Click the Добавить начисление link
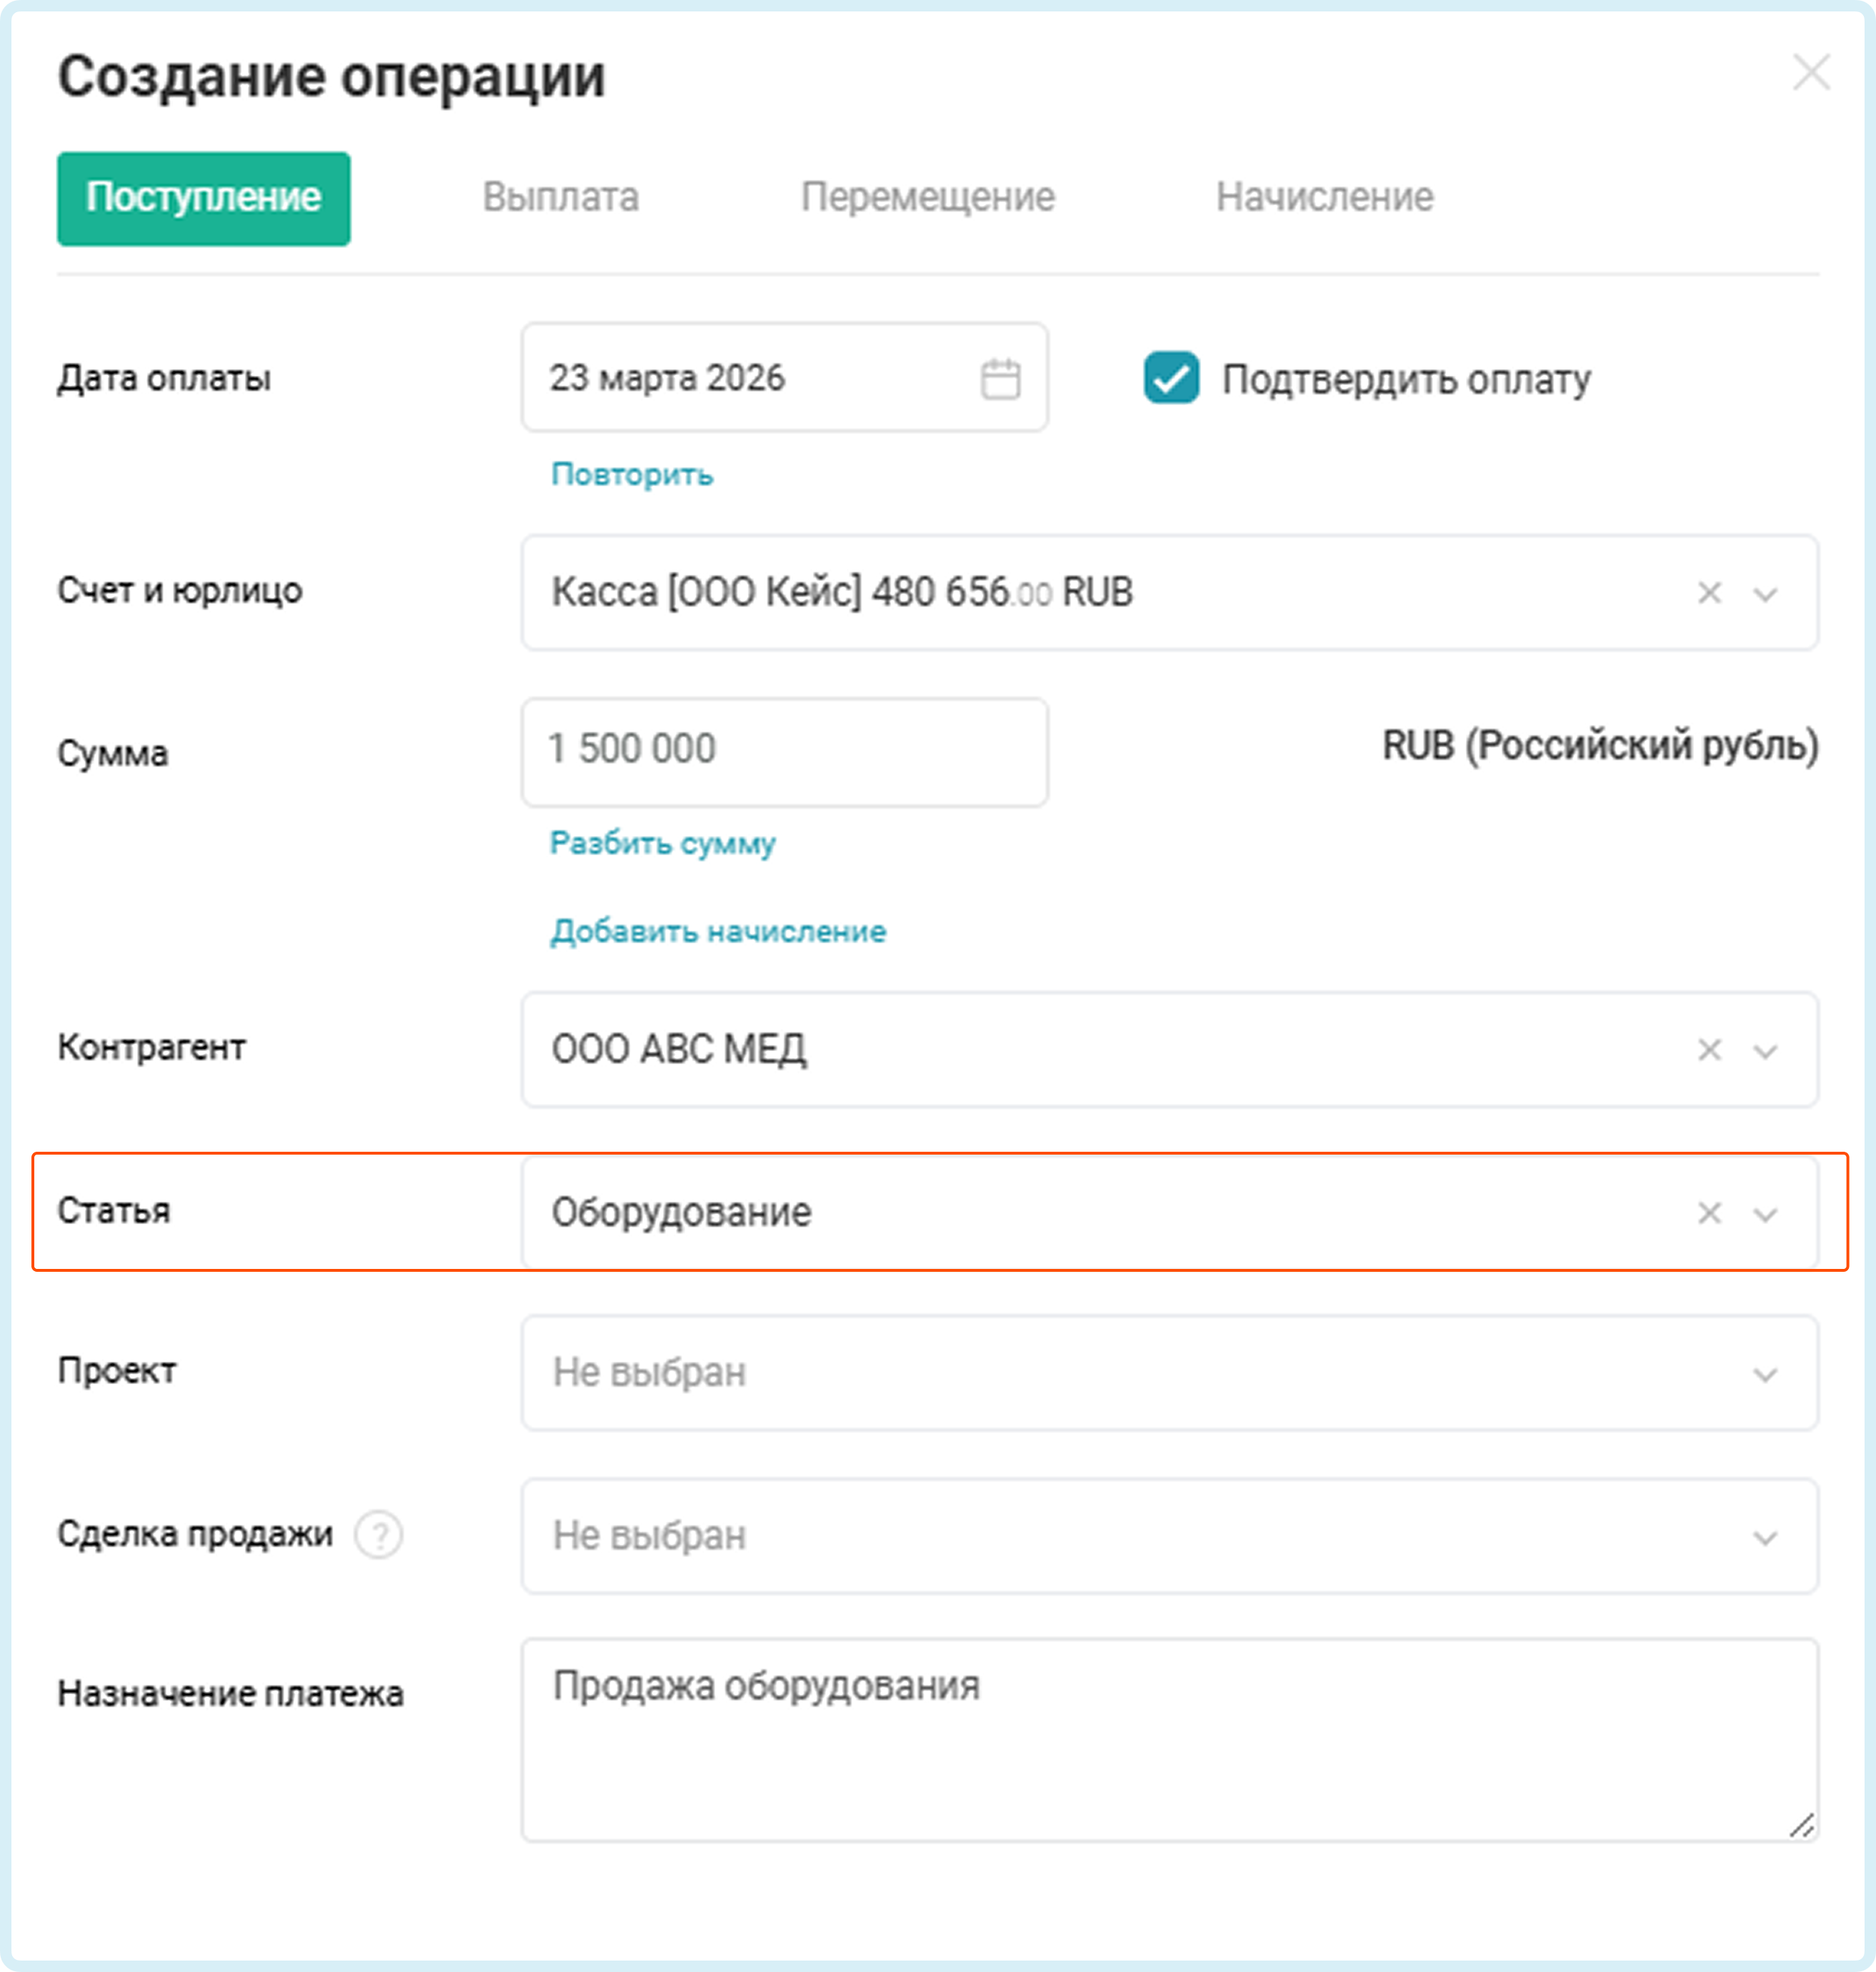 tap(718, 931)
